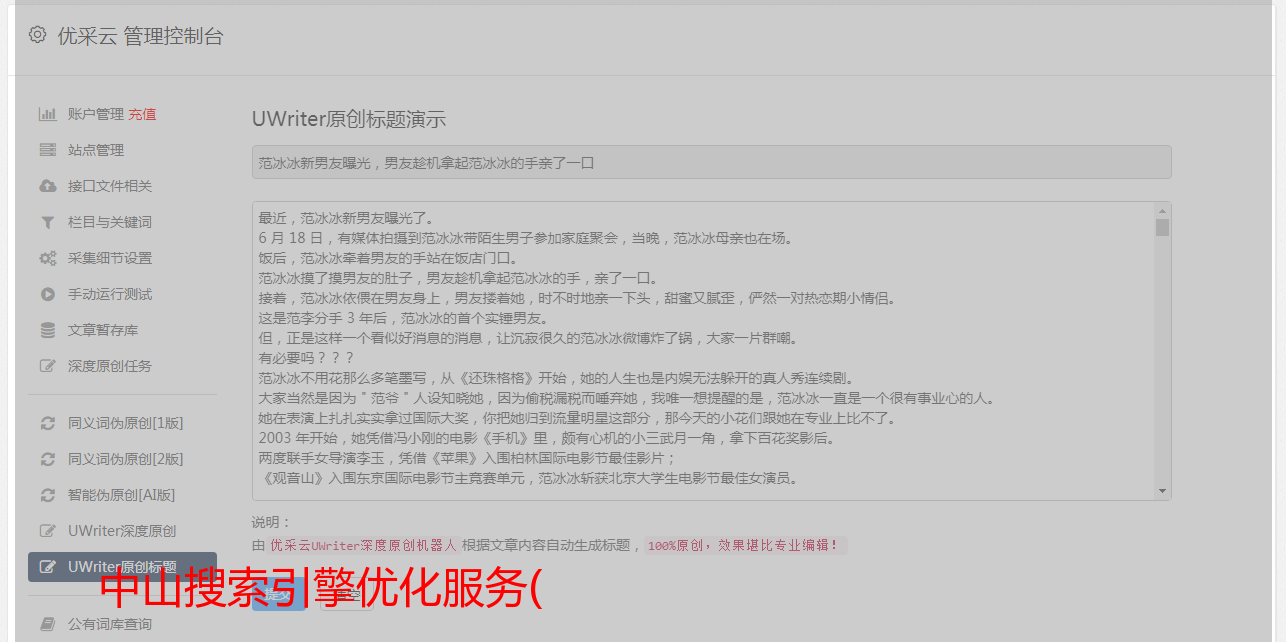Click the line starting with 6 月 18 日

click(525, 238)
